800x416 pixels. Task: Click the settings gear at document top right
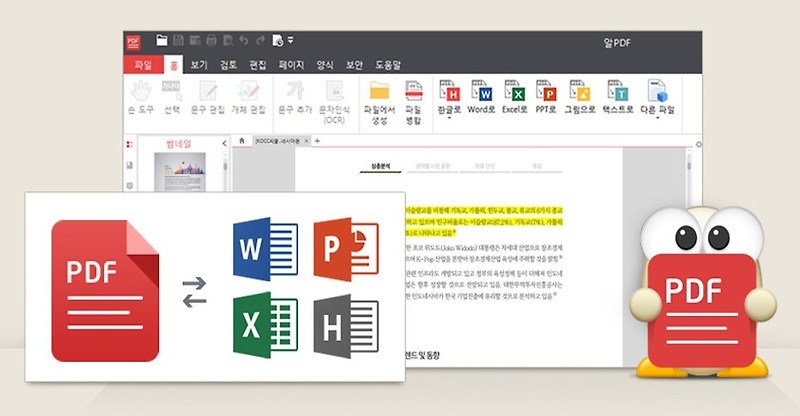(x=698, y=144)
